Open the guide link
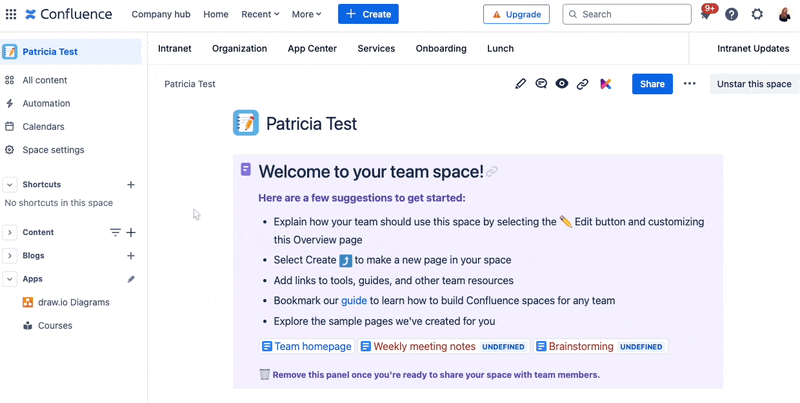The image size is (800, 403). point(354,300)
